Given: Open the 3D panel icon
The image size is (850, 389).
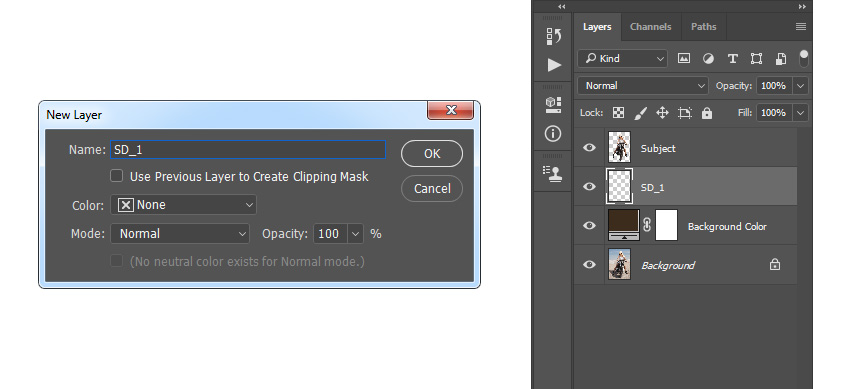Looking at the screenshot, I should point(553,105).
